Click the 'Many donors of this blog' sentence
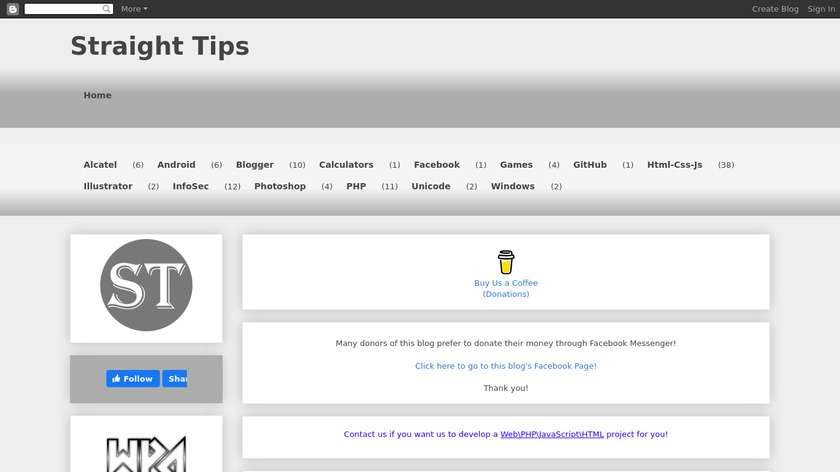This screenshot has width=840, height=472. pos(506,343)
